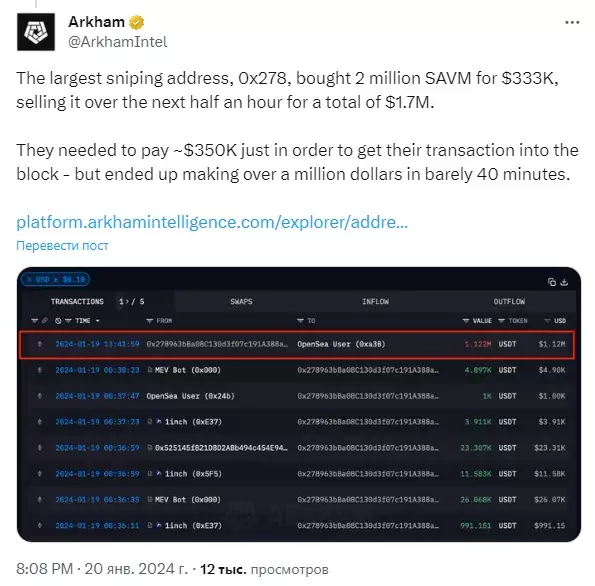The image size is (595, 586).
Task: Open the VALUE column filter
Action: [x=466, y=321]
